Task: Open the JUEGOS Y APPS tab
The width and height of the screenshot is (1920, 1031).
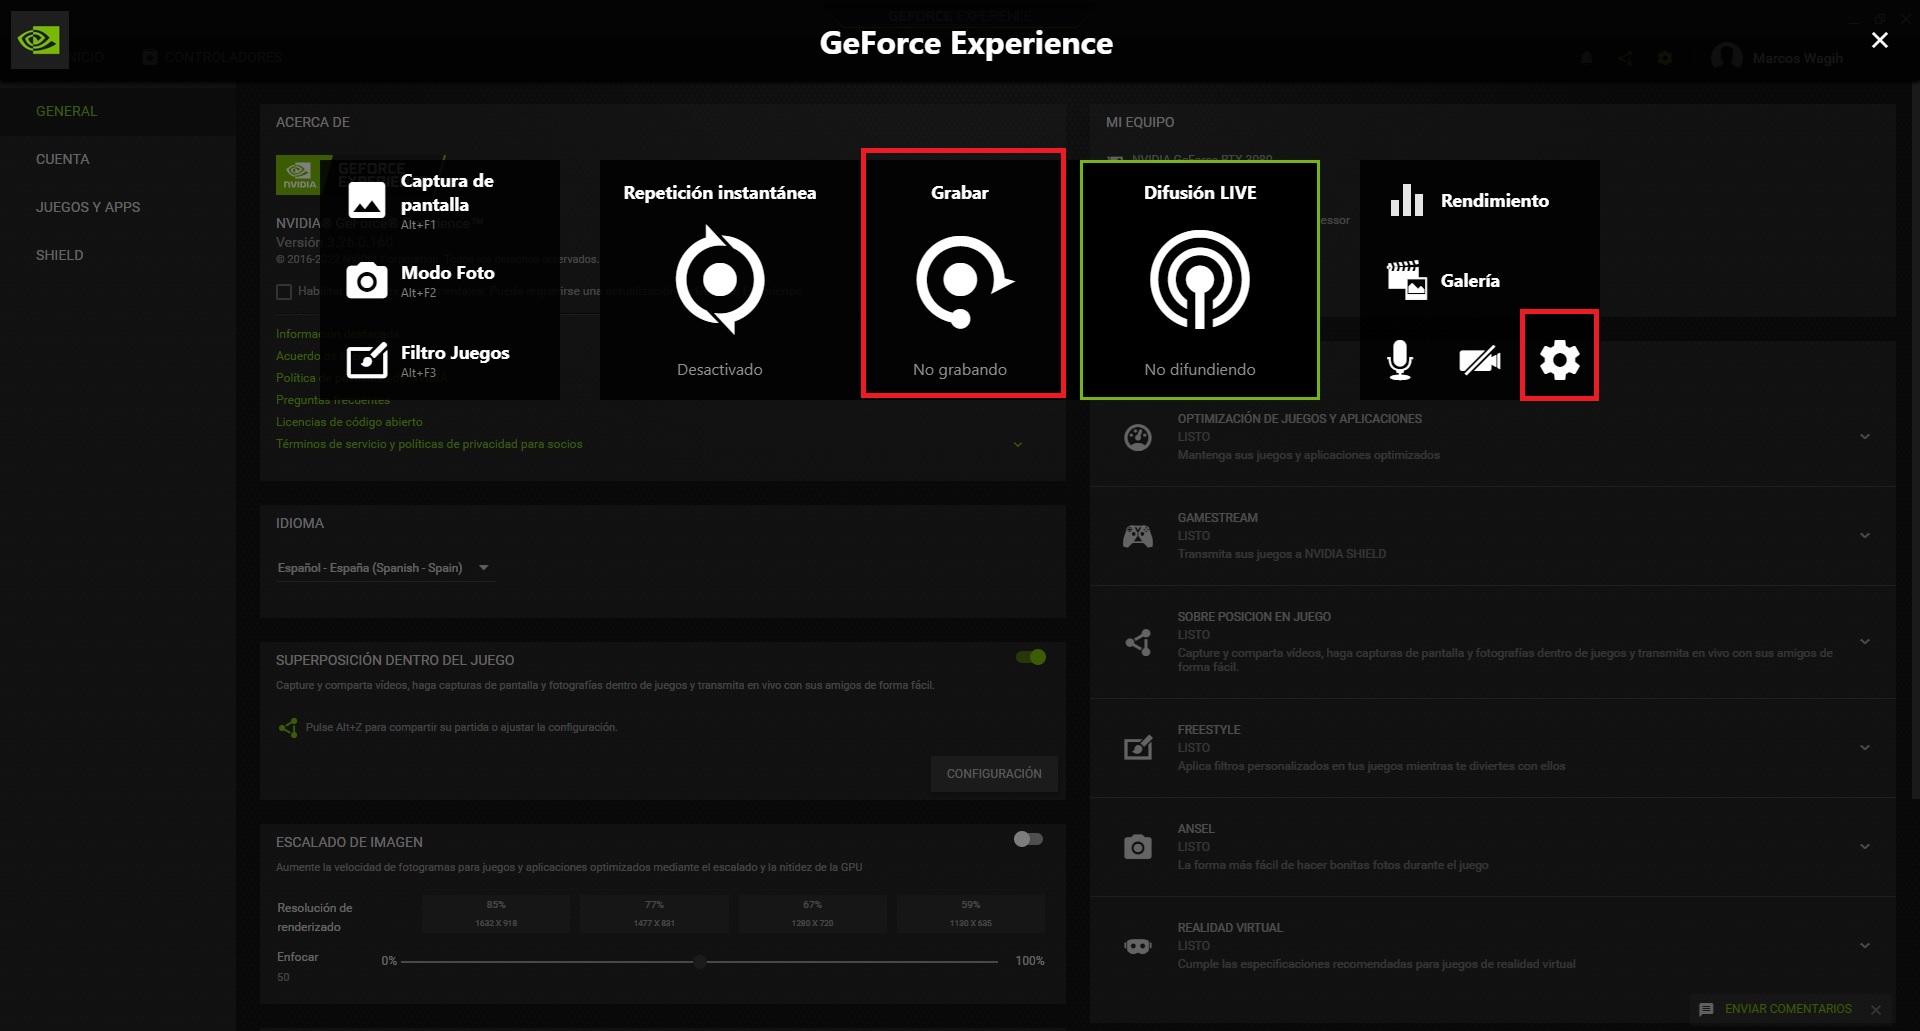Action: click(87, 207)
